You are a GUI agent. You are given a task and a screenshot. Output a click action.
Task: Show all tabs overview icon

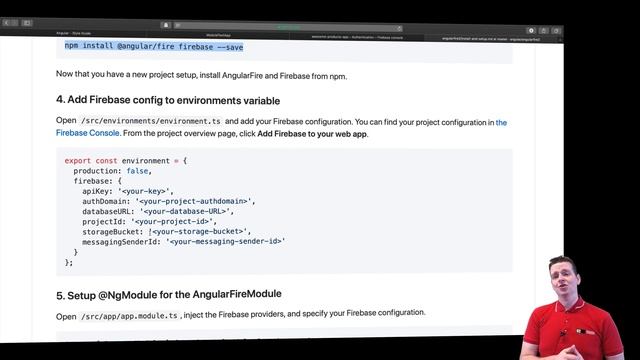click(x=556, y=31)
